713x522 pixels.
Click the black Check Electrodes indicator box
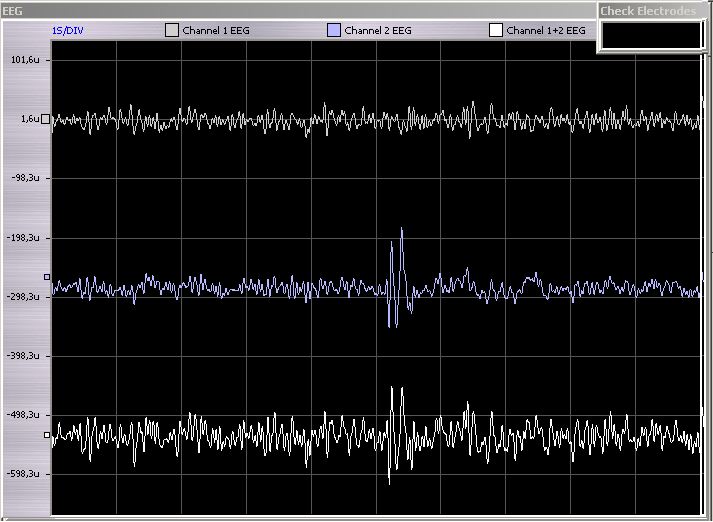click(651, 35)
